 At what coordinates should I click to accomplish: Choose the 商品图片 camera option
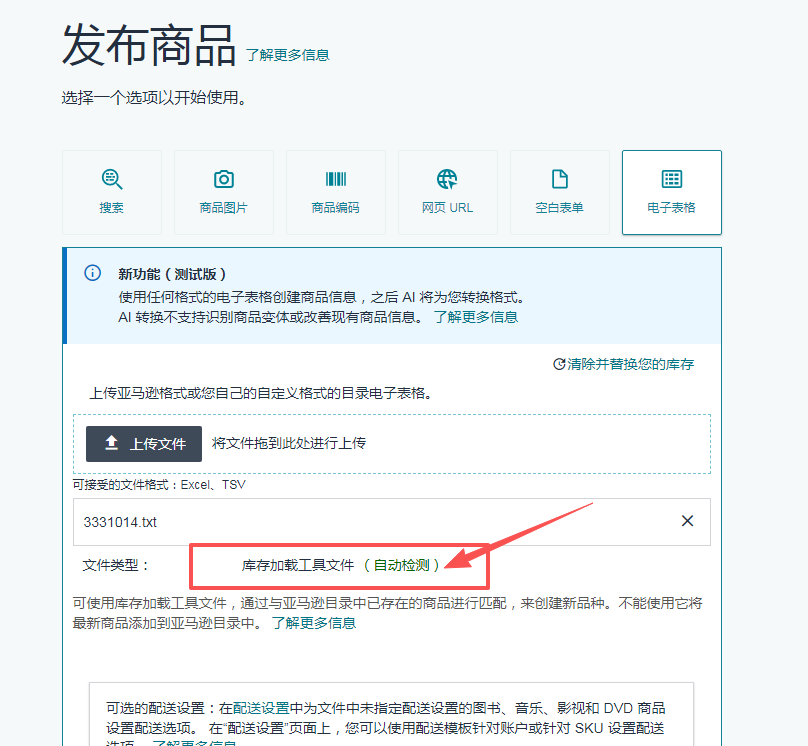(x=223, y=192)
